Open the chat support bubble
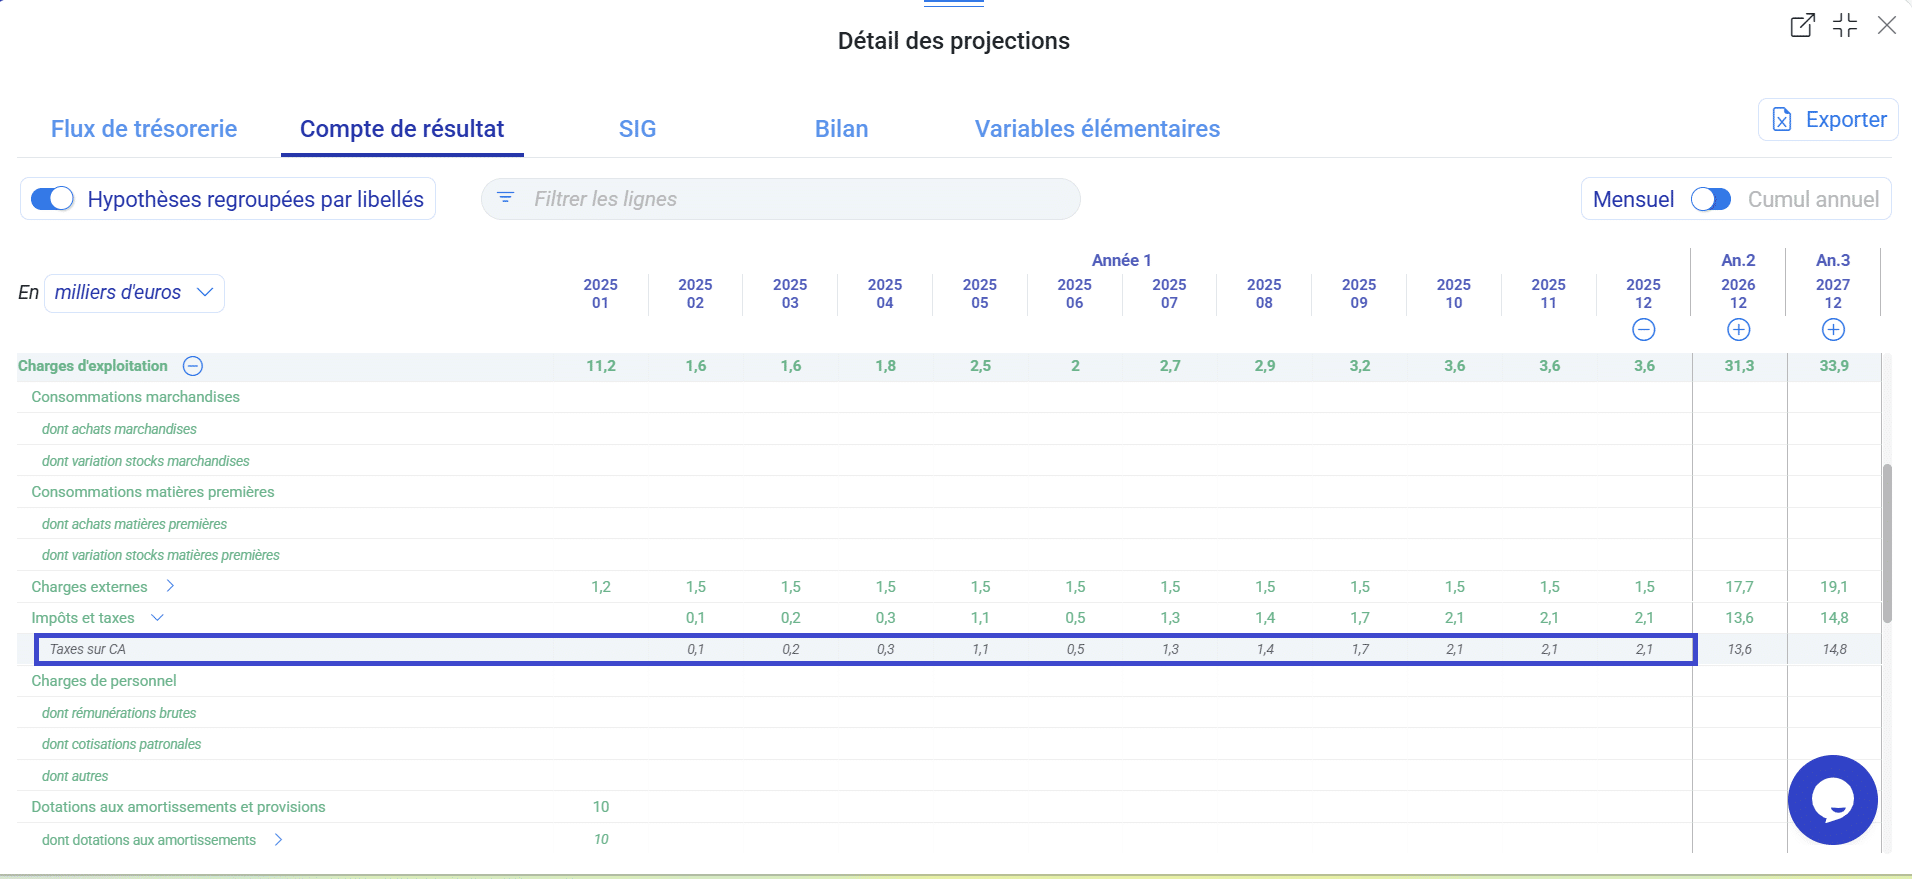 pyautogui.click(x=1832, y=800)
